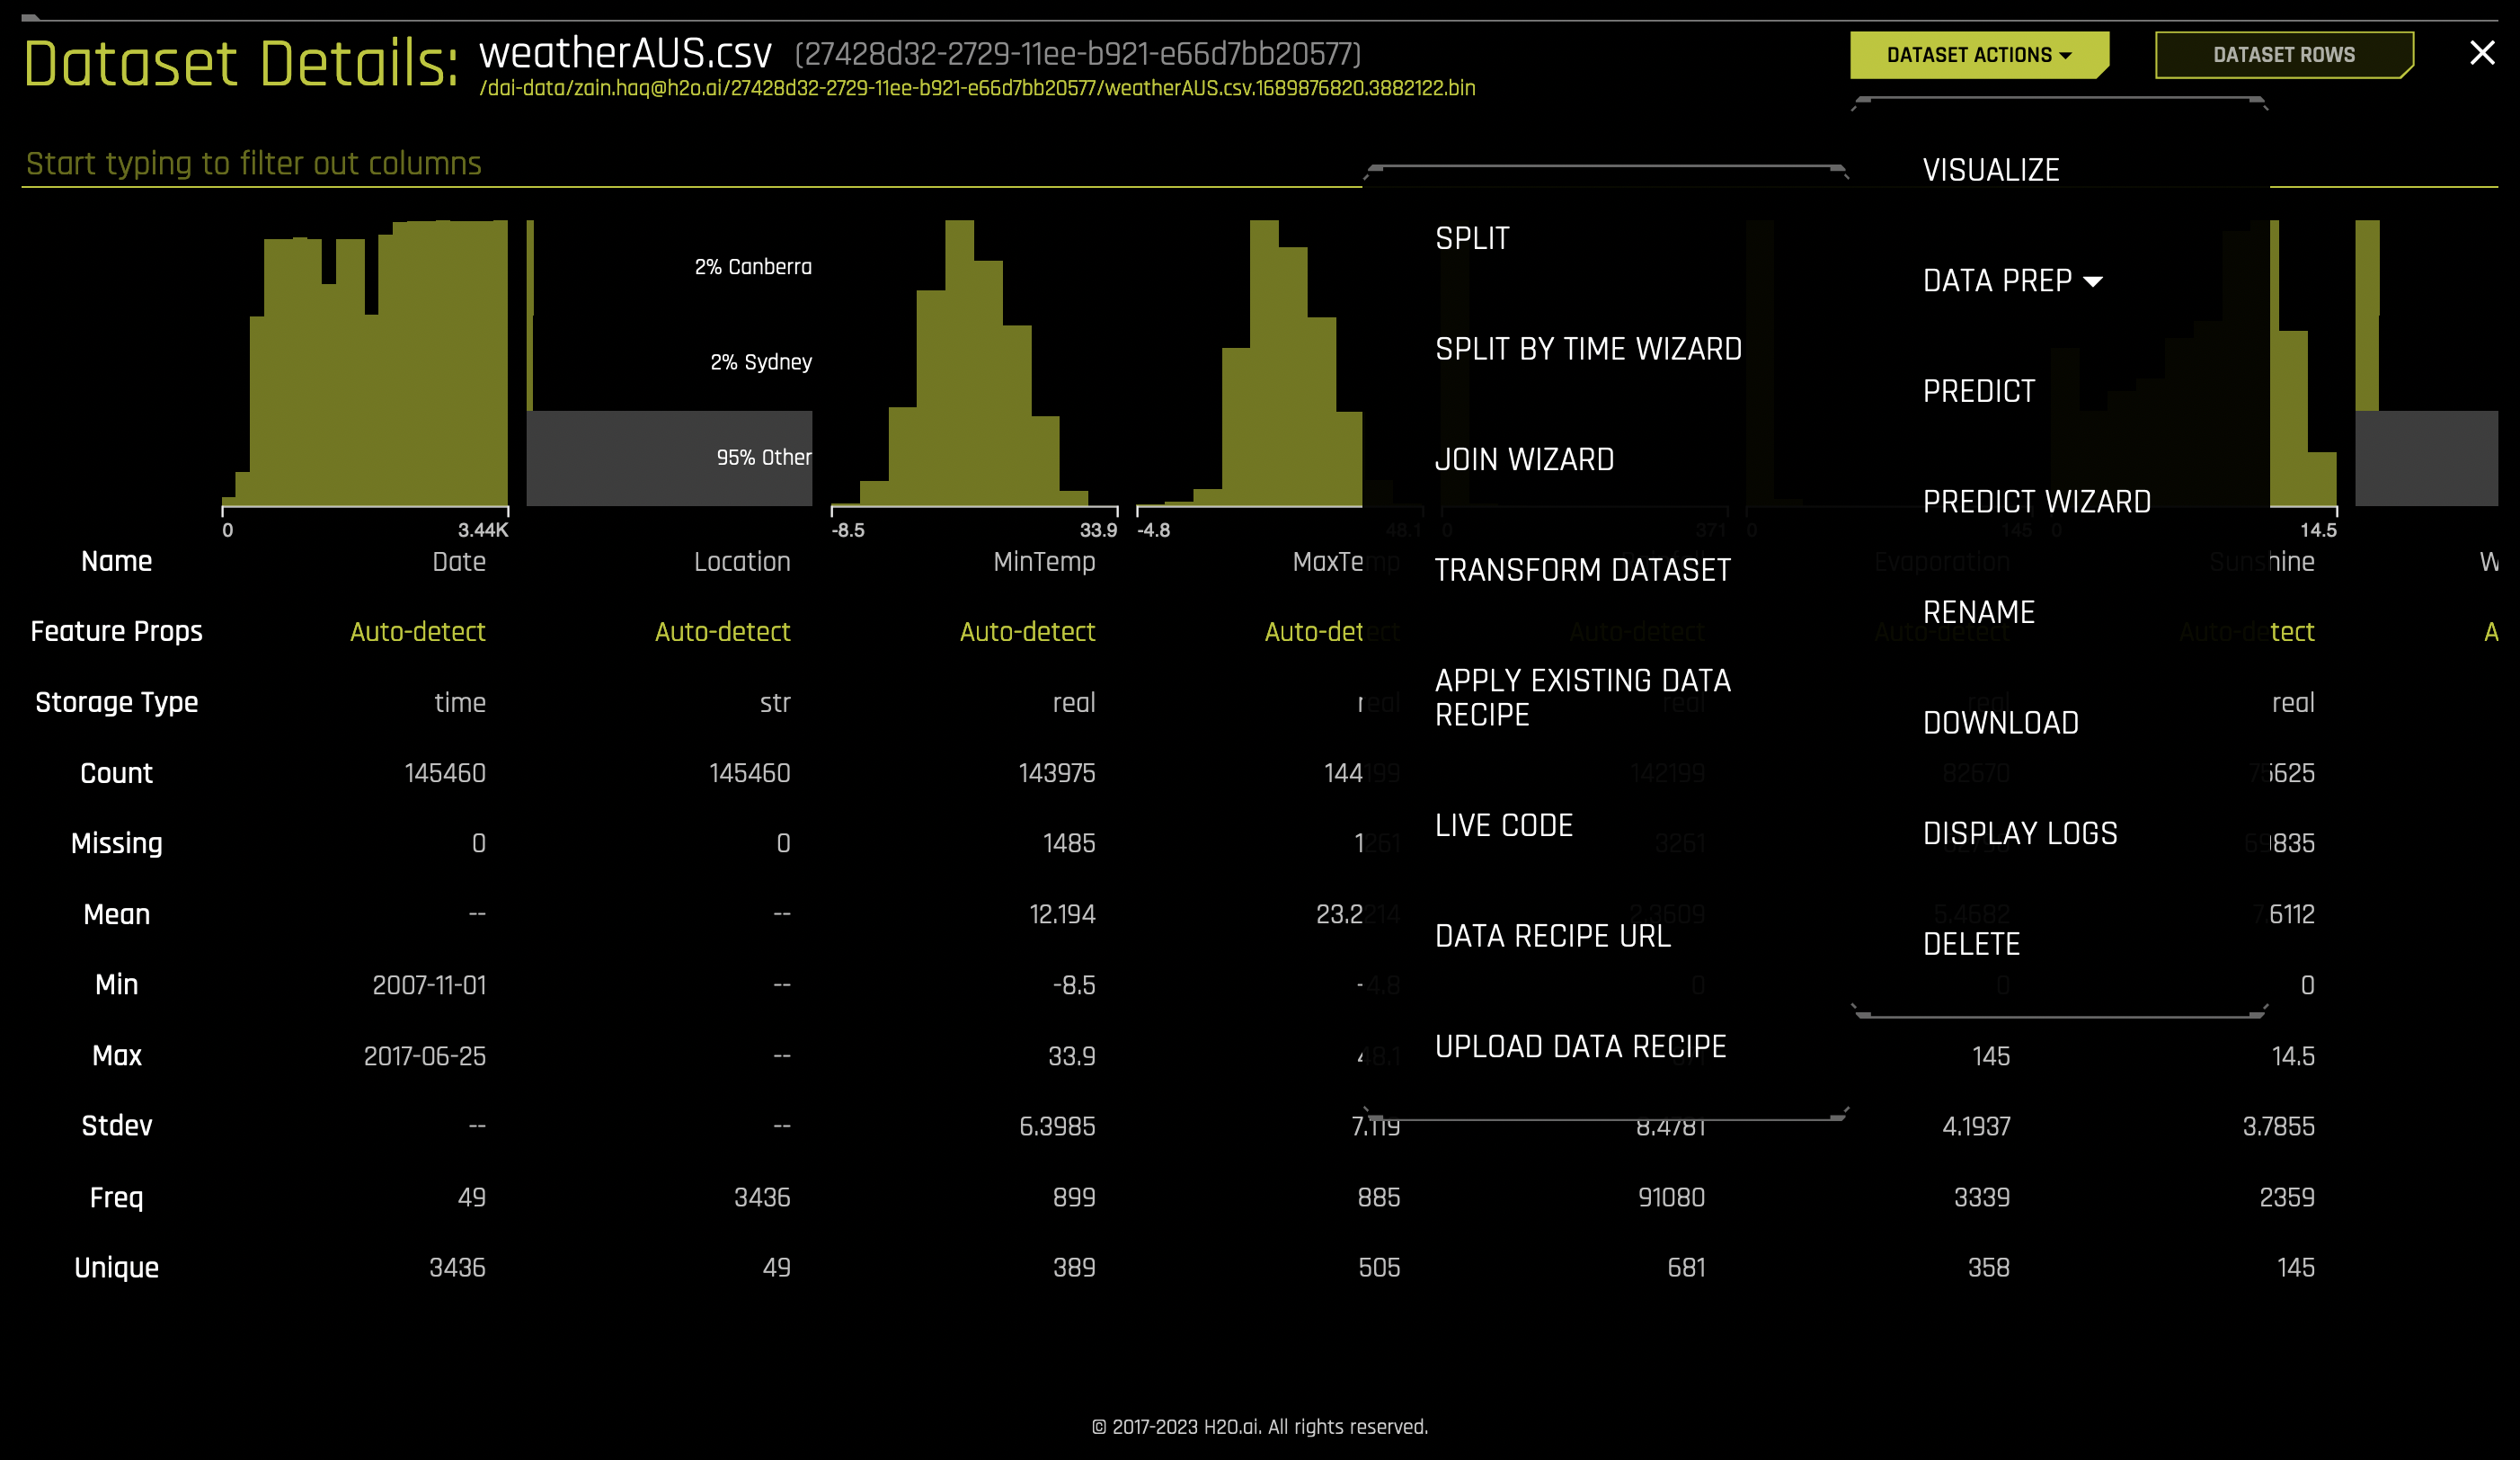Change Feature Props dropdown for Date column
Image resolution: width=2520 pixels, height=1460 pixels.
(x=417, y=631)
